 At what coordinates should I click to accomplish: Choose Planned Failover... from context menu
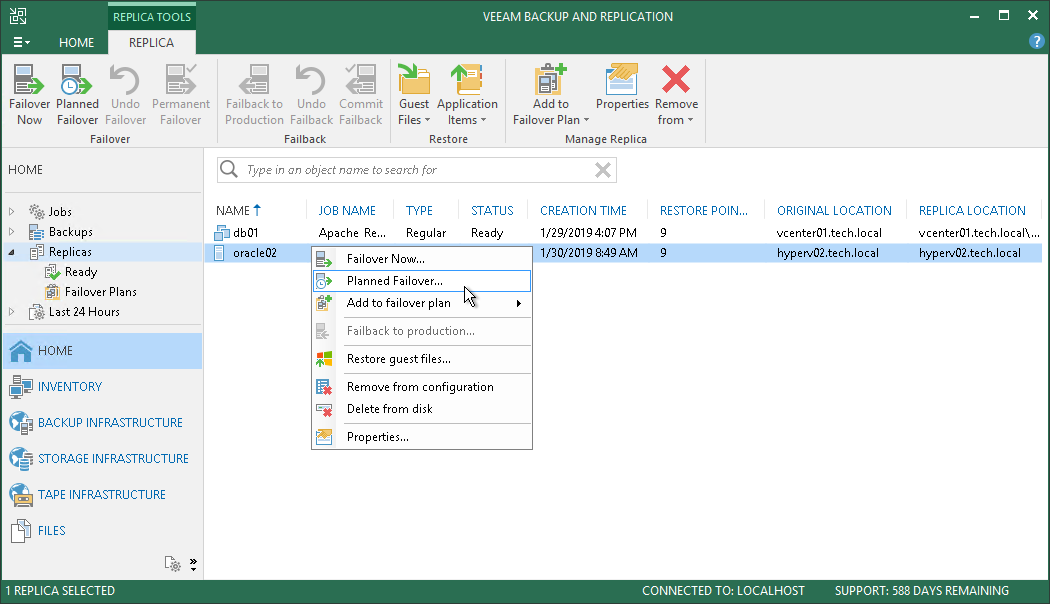coord(422,281)
